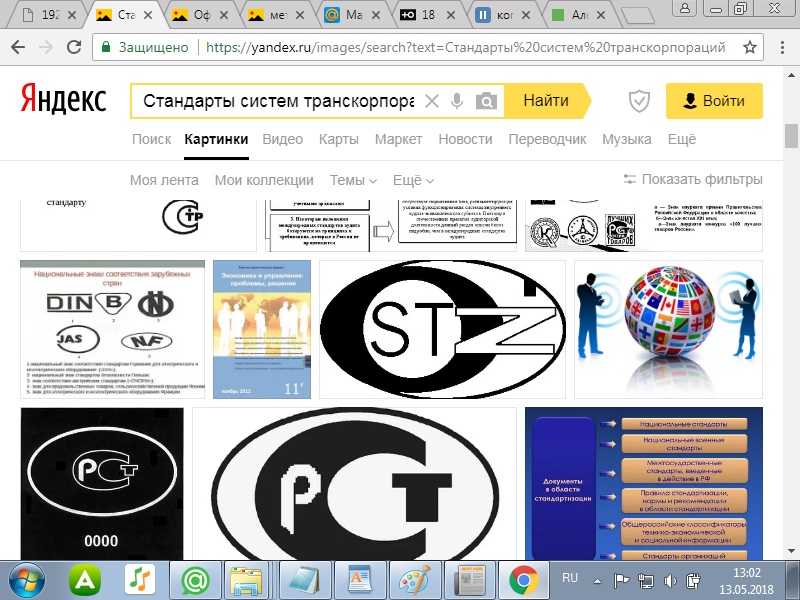Image resolution: width=800 pixels, height=600 pixels.
Task: Click the Яндекс logo
Action: coord(64,99)
